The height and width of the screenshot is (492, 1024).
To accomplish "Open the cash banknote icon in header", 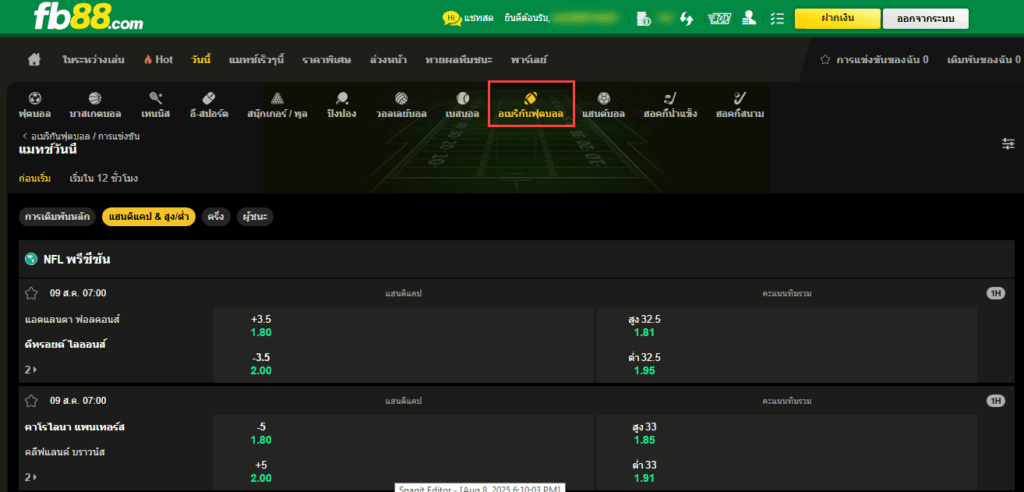I will tap(719, 18).
